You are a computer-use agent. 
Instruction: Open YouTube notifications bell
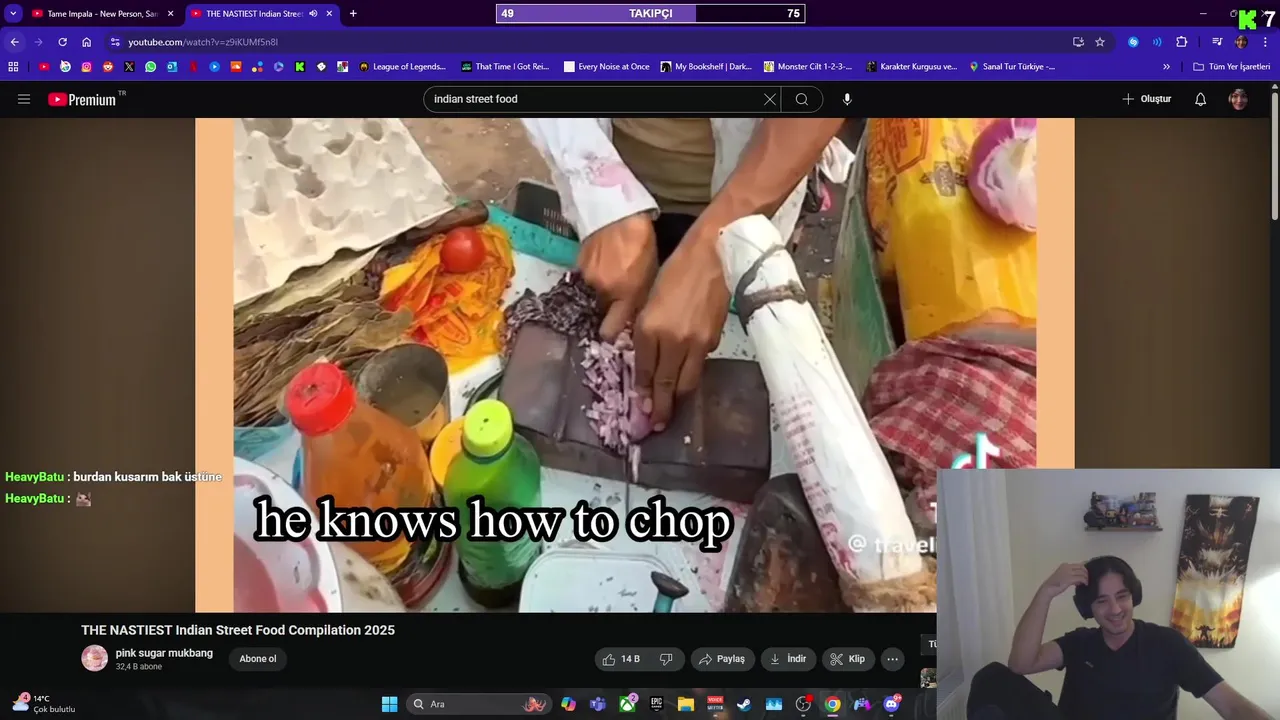click(x=1201, y=99)
